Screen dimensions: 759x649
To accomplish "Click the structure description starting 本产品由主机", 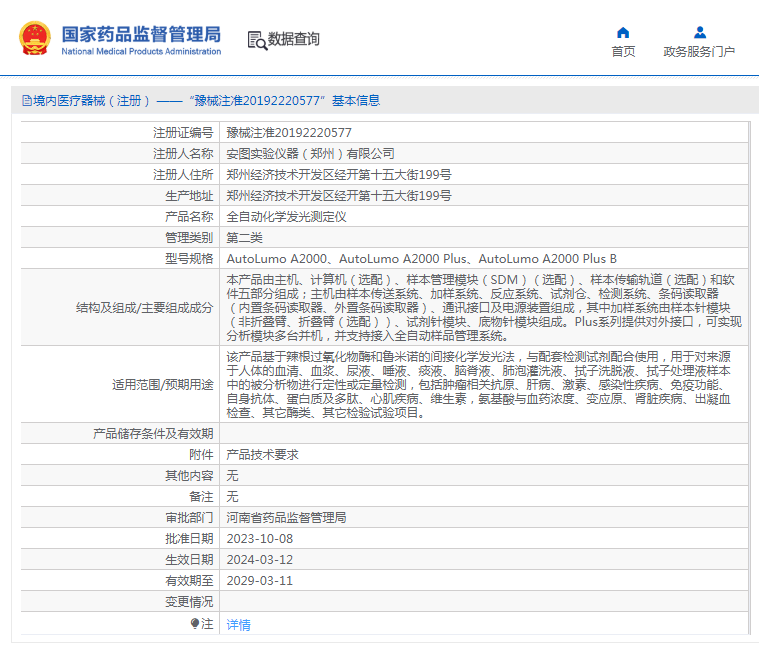I will coord(484,308).
